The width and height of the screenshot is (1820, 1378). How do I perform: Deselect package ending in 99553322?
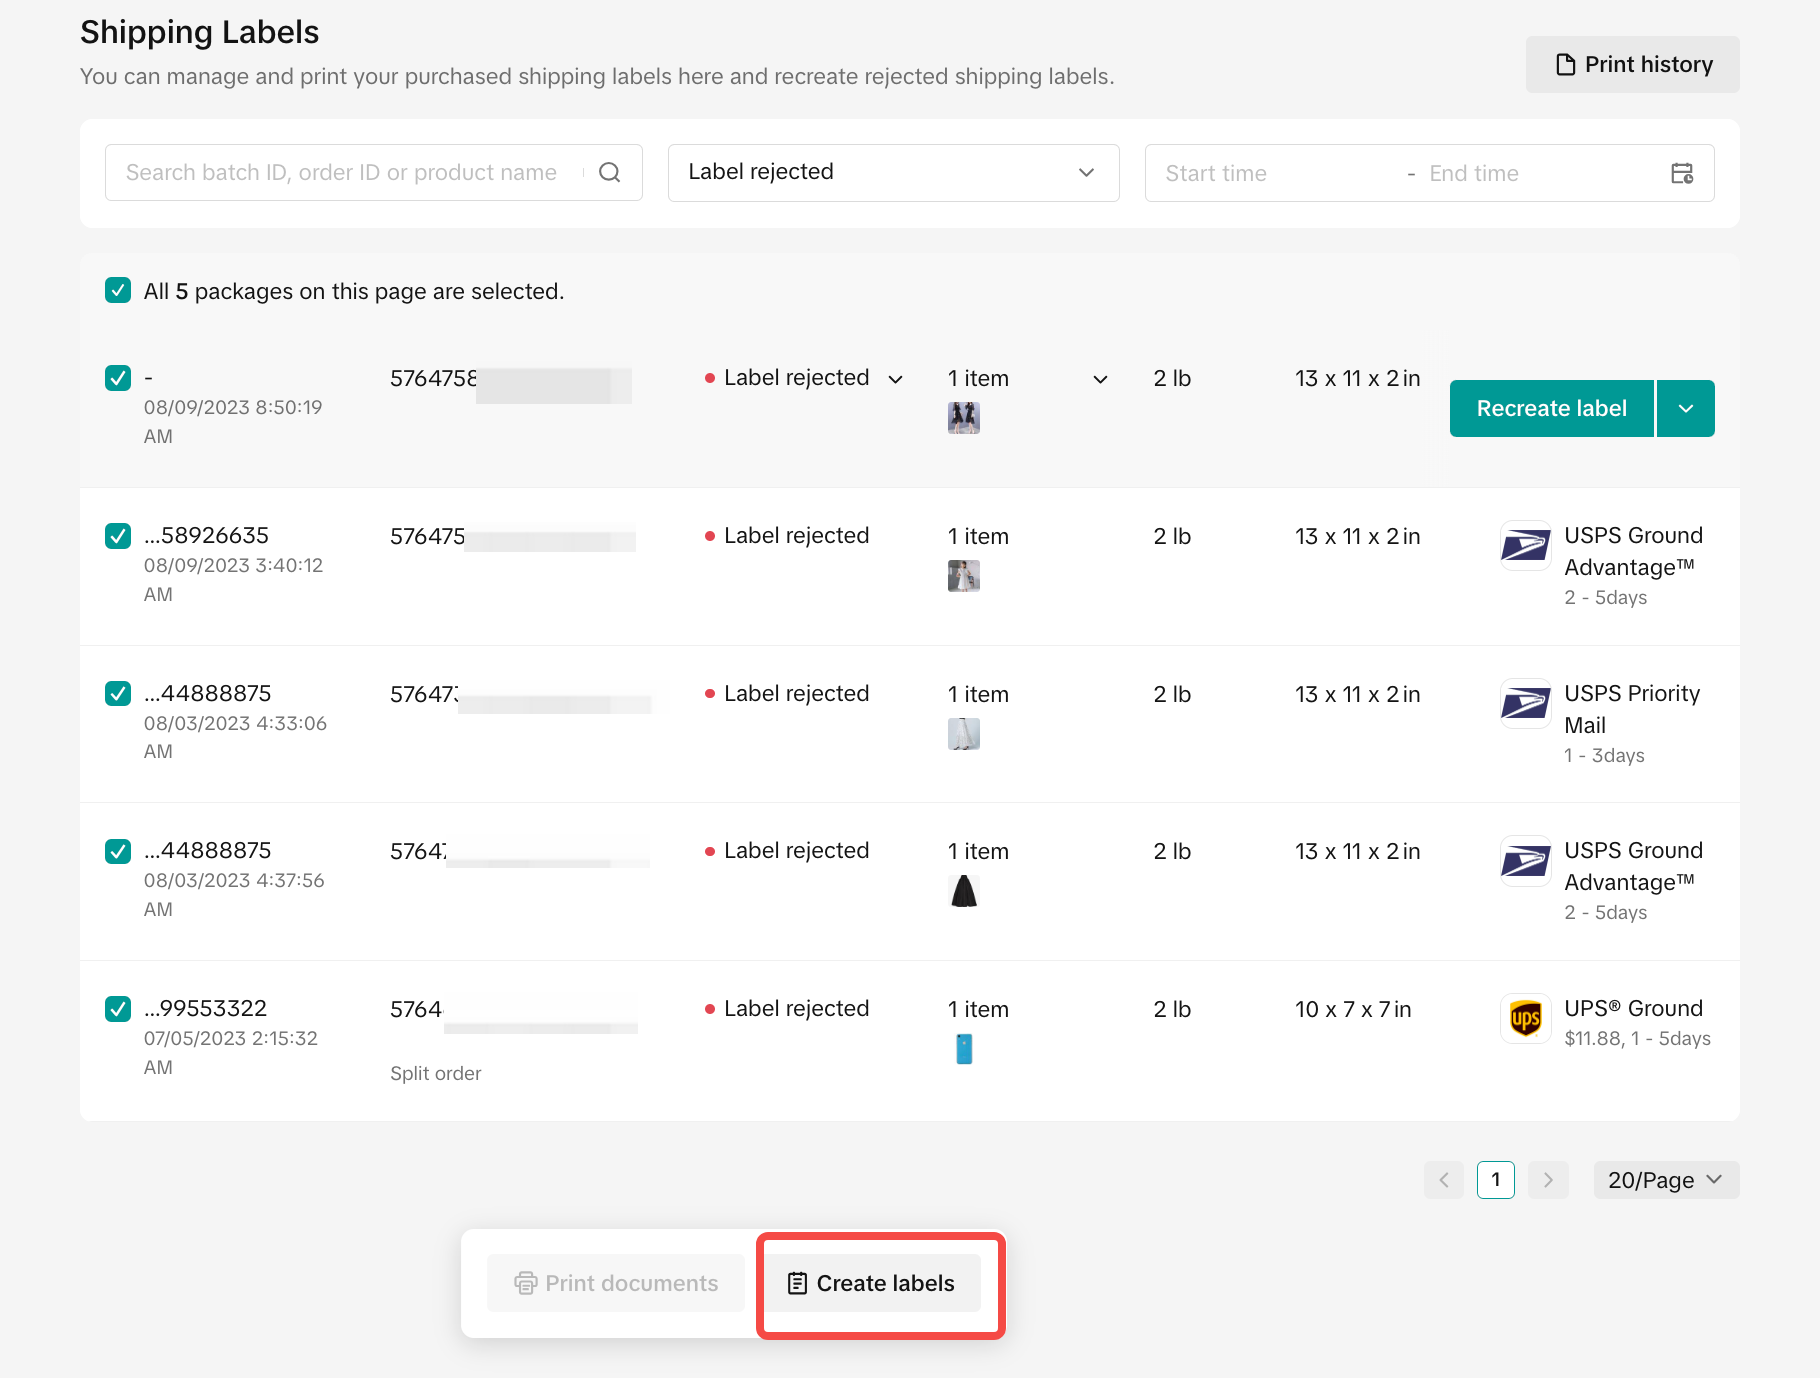tap(118, 1009)
